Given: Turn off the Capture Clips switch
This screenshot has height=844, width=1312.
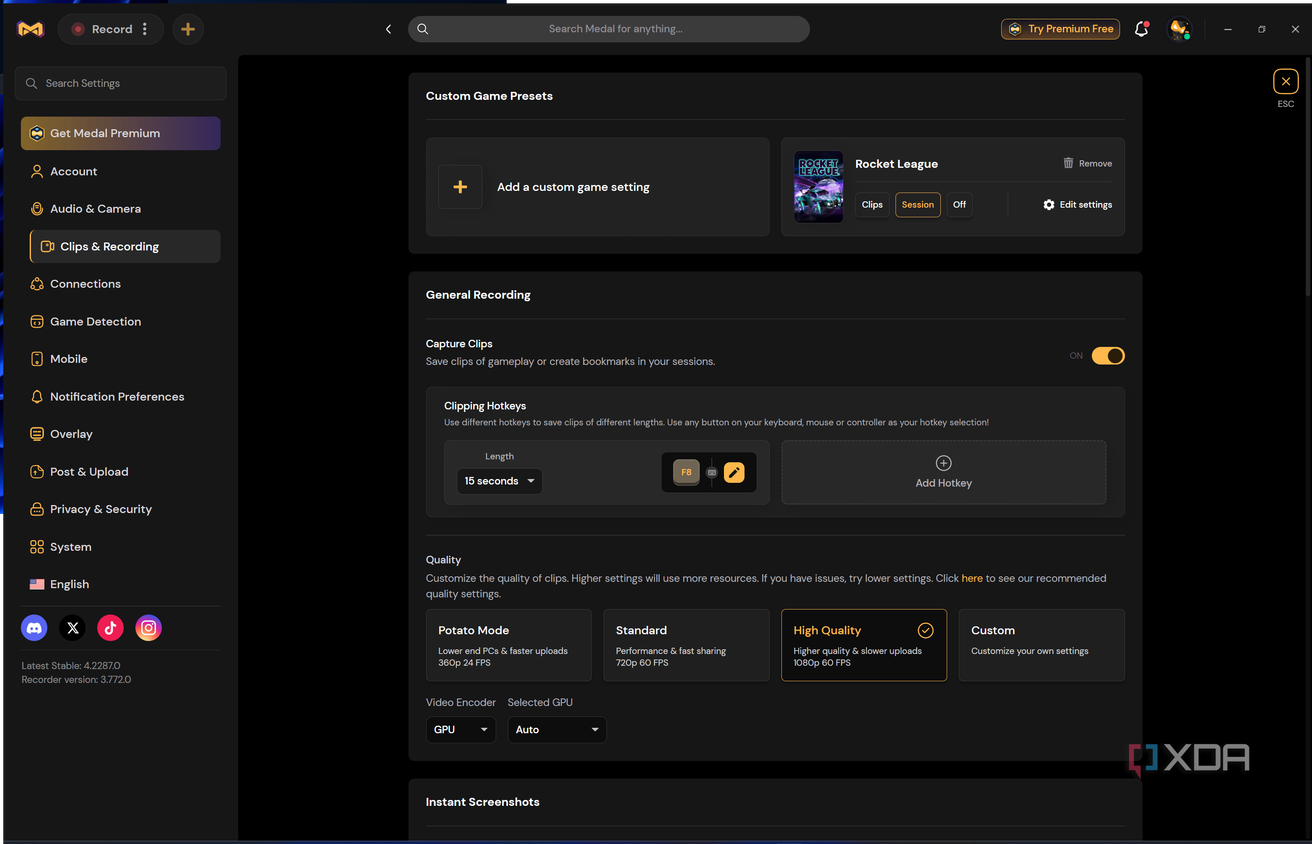Looking at the screenshot, I should click(x=1108, y=356).
